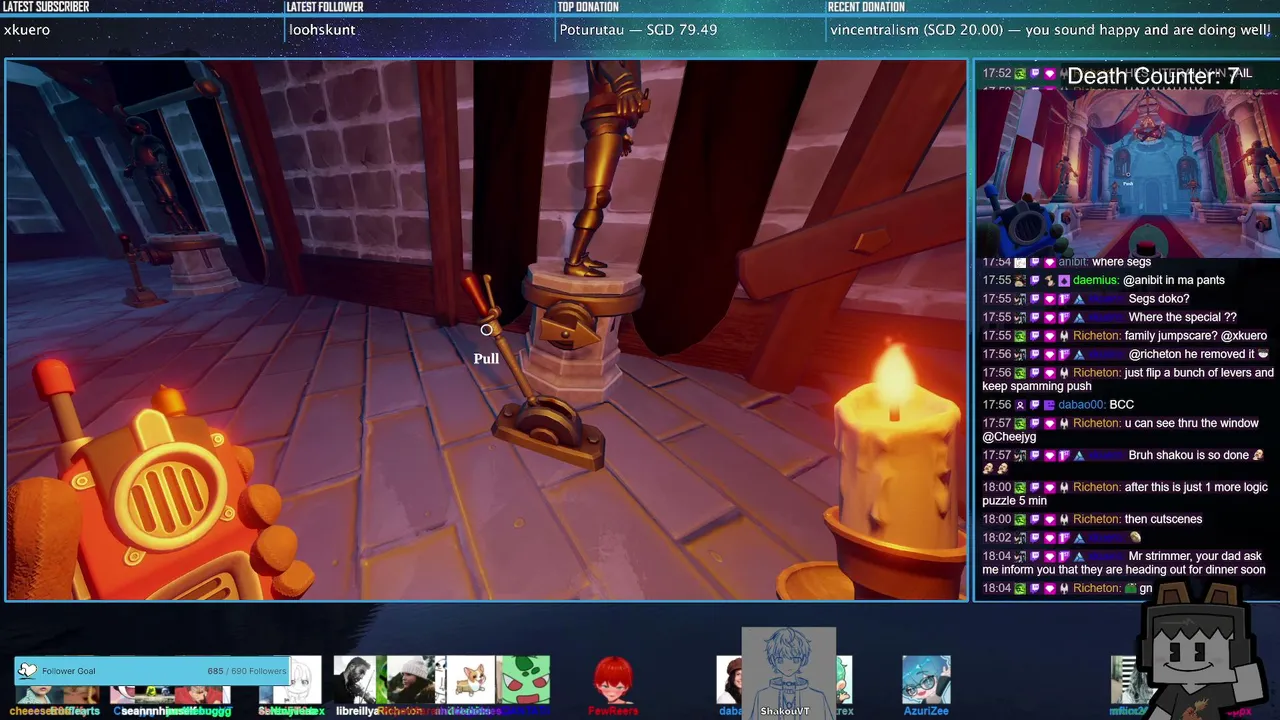Click the 'Bruh shakou is so done' message
The height and width of the screenshot is (720, 1280).
[1189, 455]
